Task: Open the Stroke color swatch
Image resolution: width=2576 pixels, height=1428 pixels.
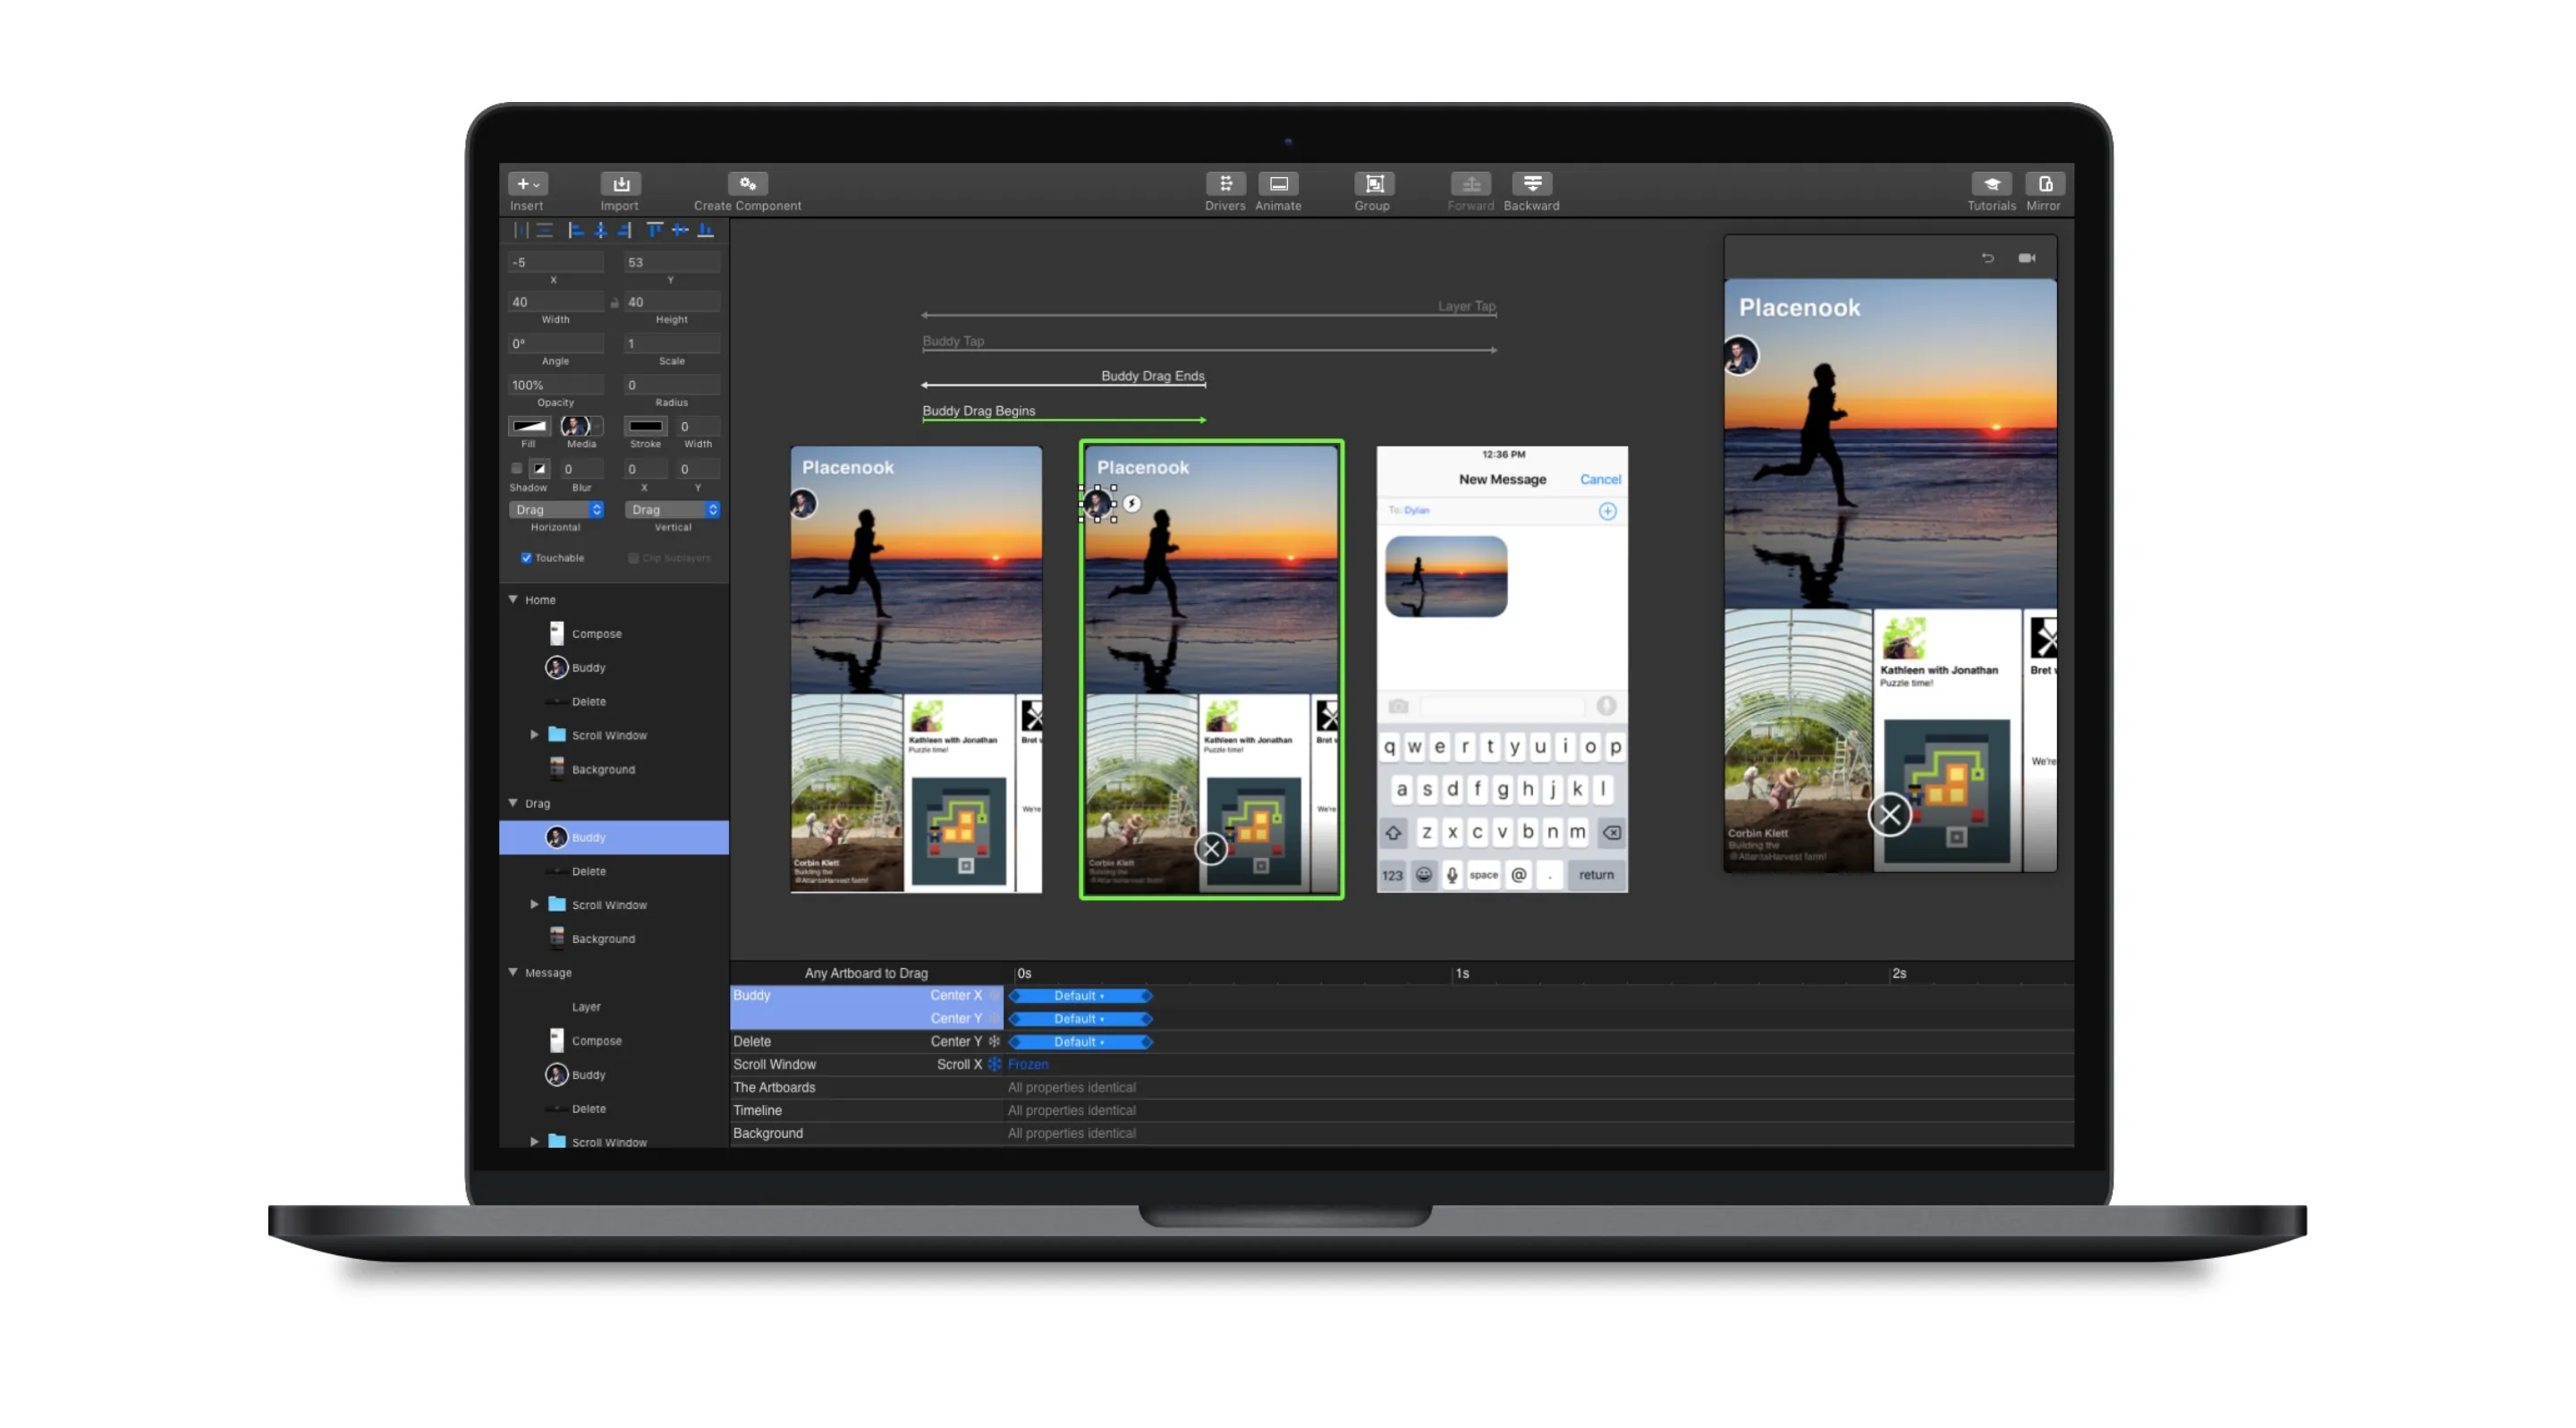Action: (645, 427)
